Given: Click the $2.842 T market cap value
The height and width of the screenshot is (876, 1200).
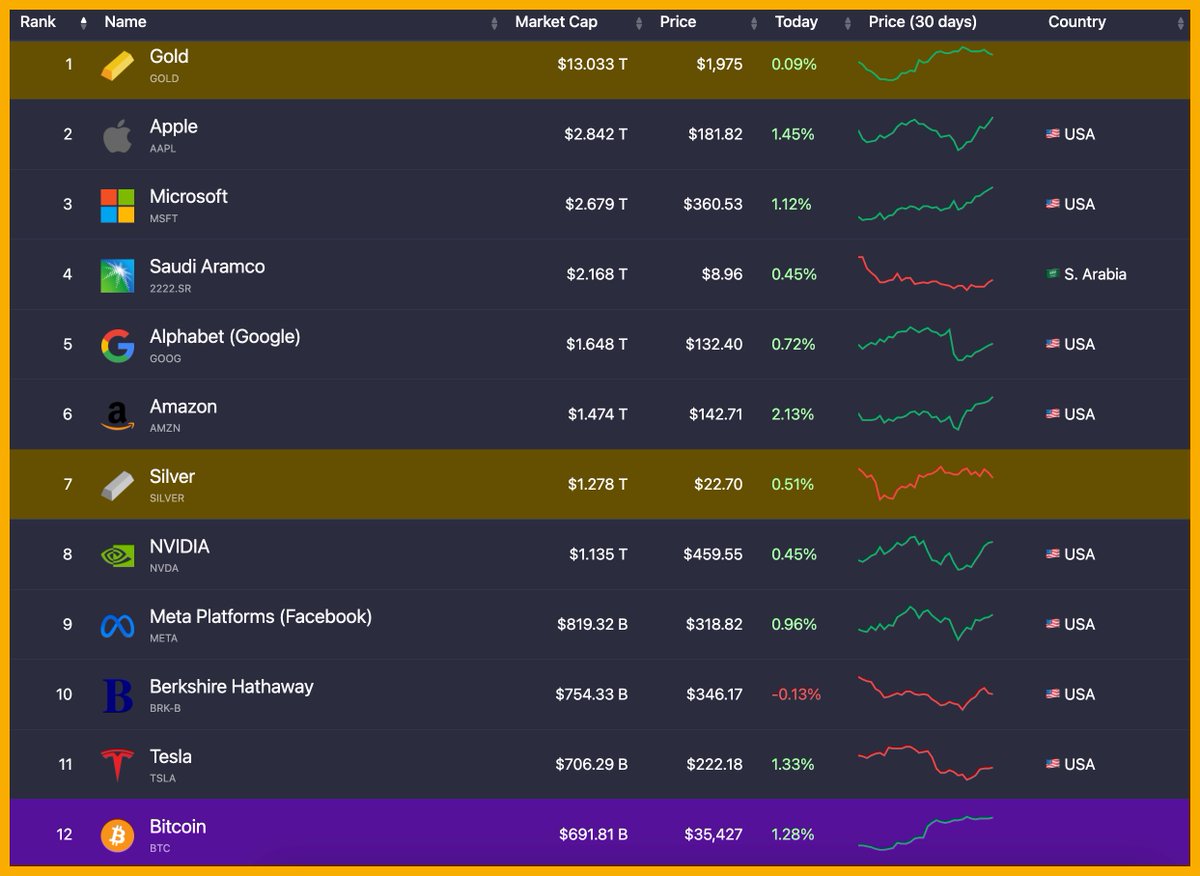Looking at the screenshot, I should (x=596, y=134).
